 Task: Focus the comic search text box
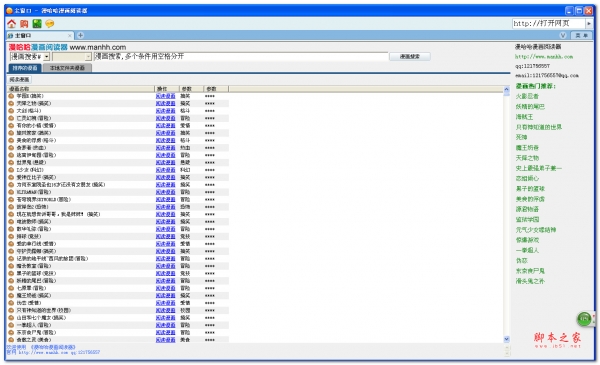pos(241,57)
